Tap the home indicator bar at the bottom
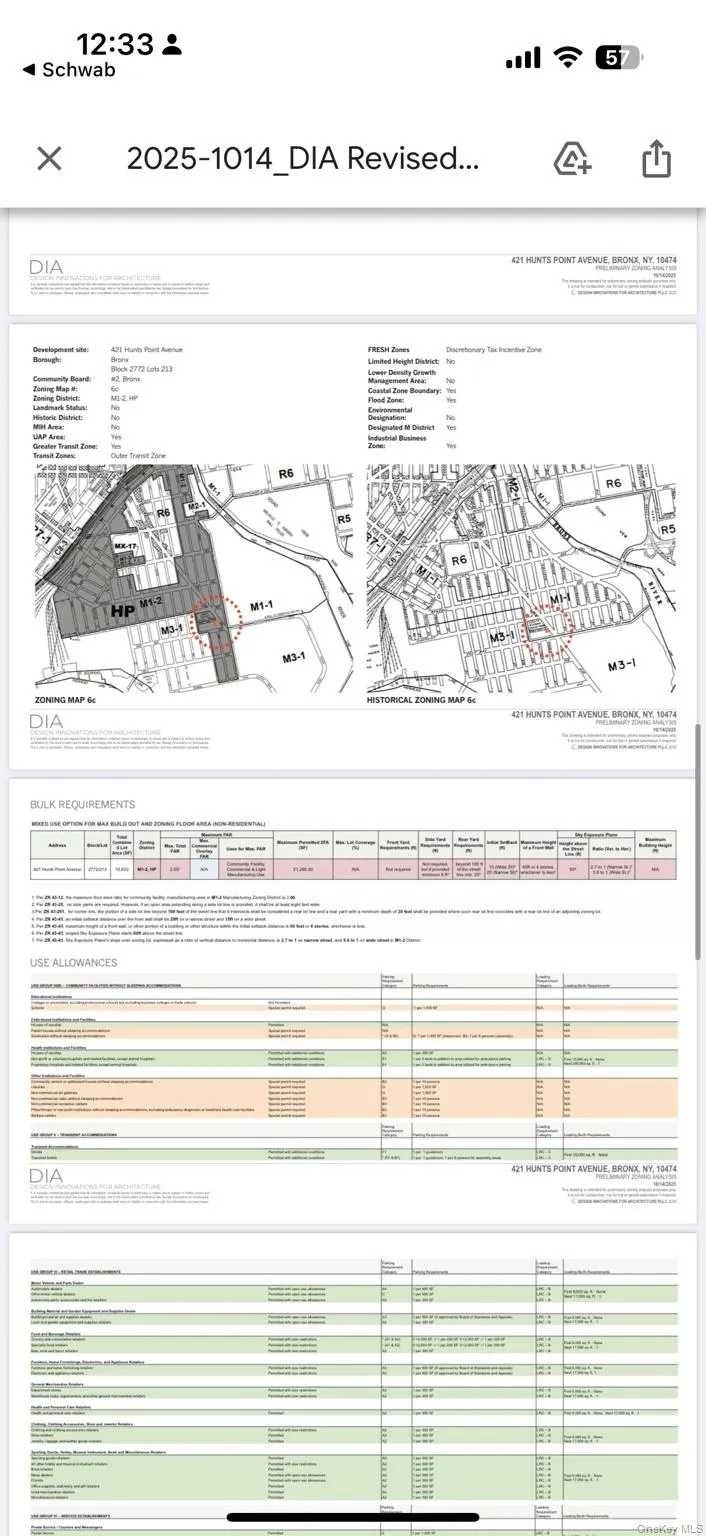Viewport: 706px width, 1536px height. point(353,1517)
